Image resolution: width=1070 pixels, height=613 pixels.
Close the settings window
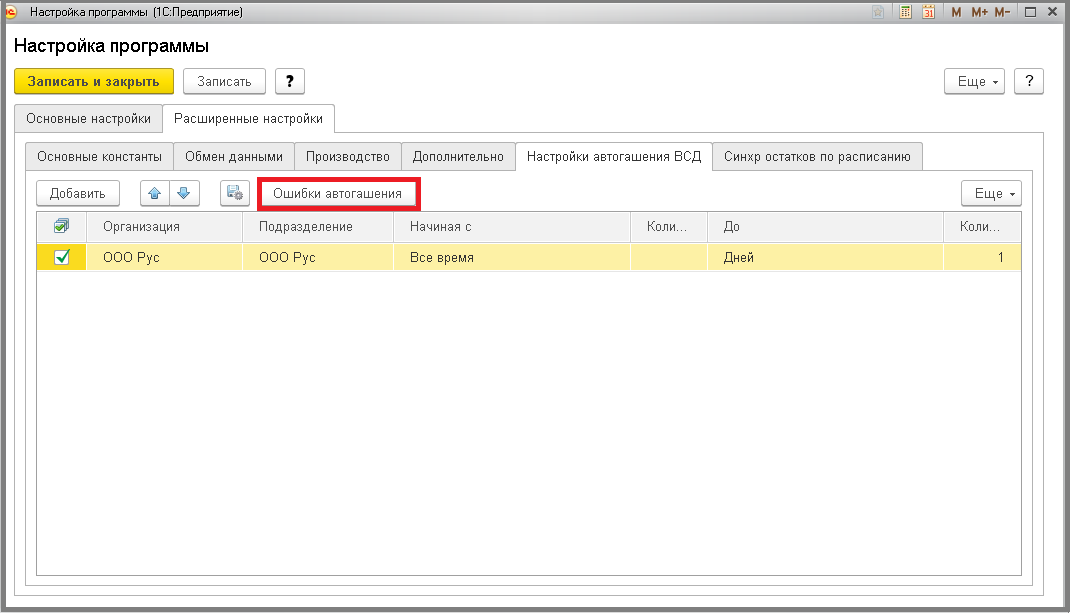coord(1052,12)
